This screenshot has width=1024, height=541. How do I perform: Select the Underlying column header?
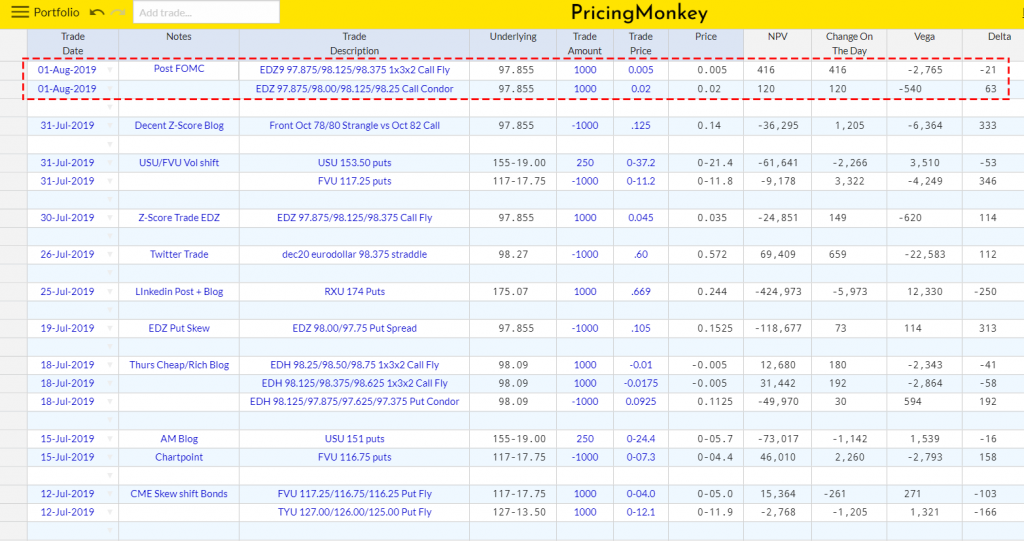(513, 44)
